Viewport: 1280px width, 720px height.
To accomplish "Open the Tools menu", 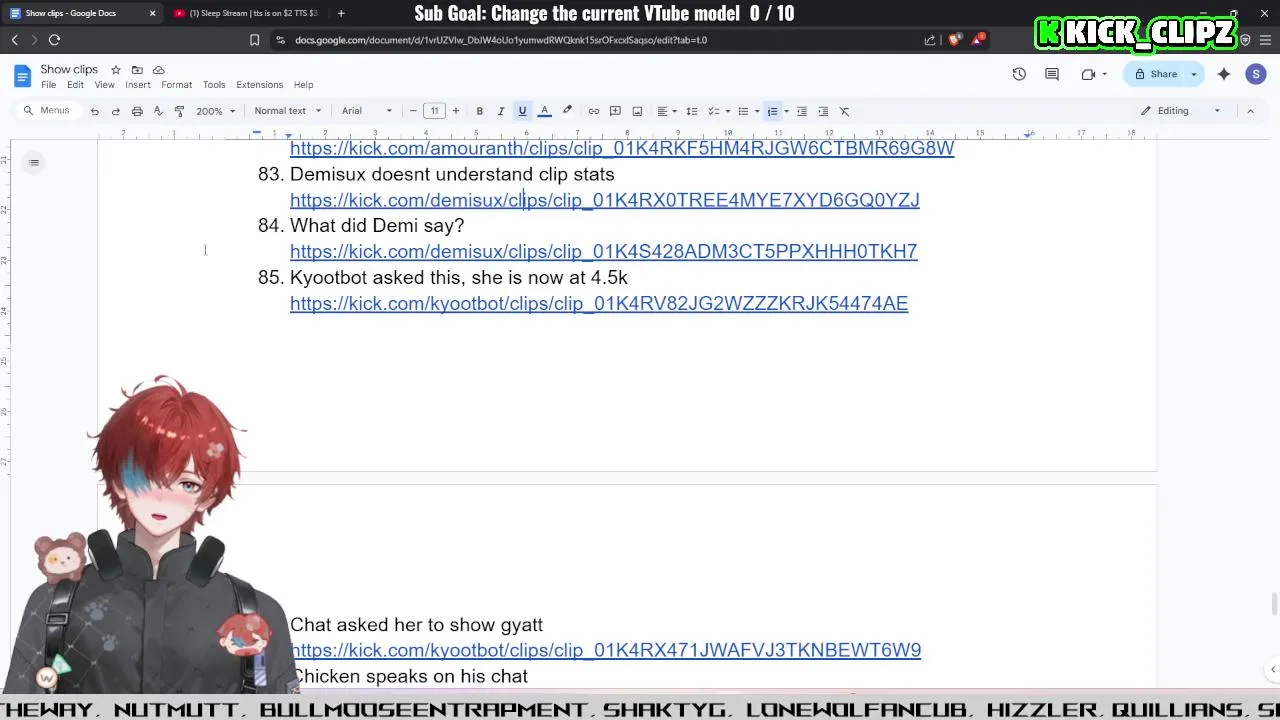I will coord(214,85).
